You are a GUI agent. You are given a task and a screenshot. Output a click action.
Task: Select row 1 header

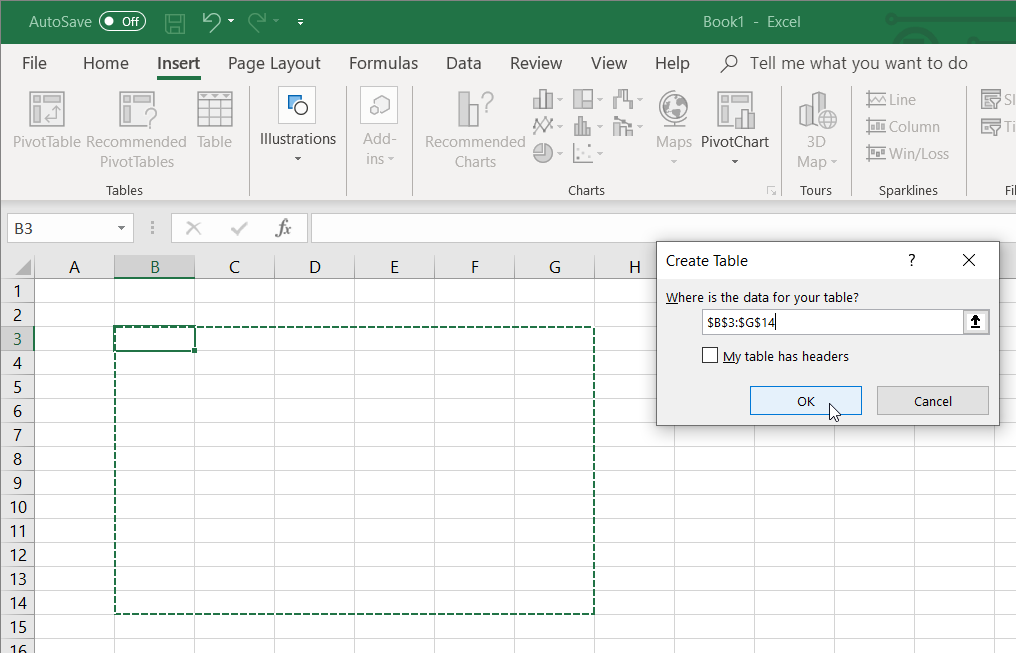click(17, 291)
